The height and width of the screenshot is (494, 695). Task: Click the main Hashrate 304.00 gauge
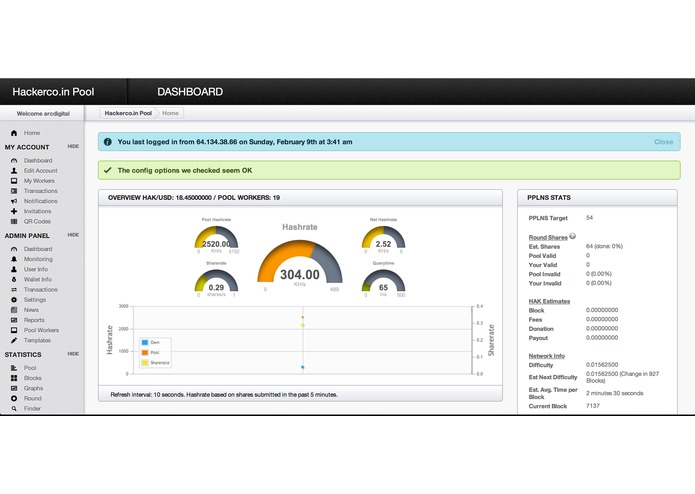[x=300, y=261]
